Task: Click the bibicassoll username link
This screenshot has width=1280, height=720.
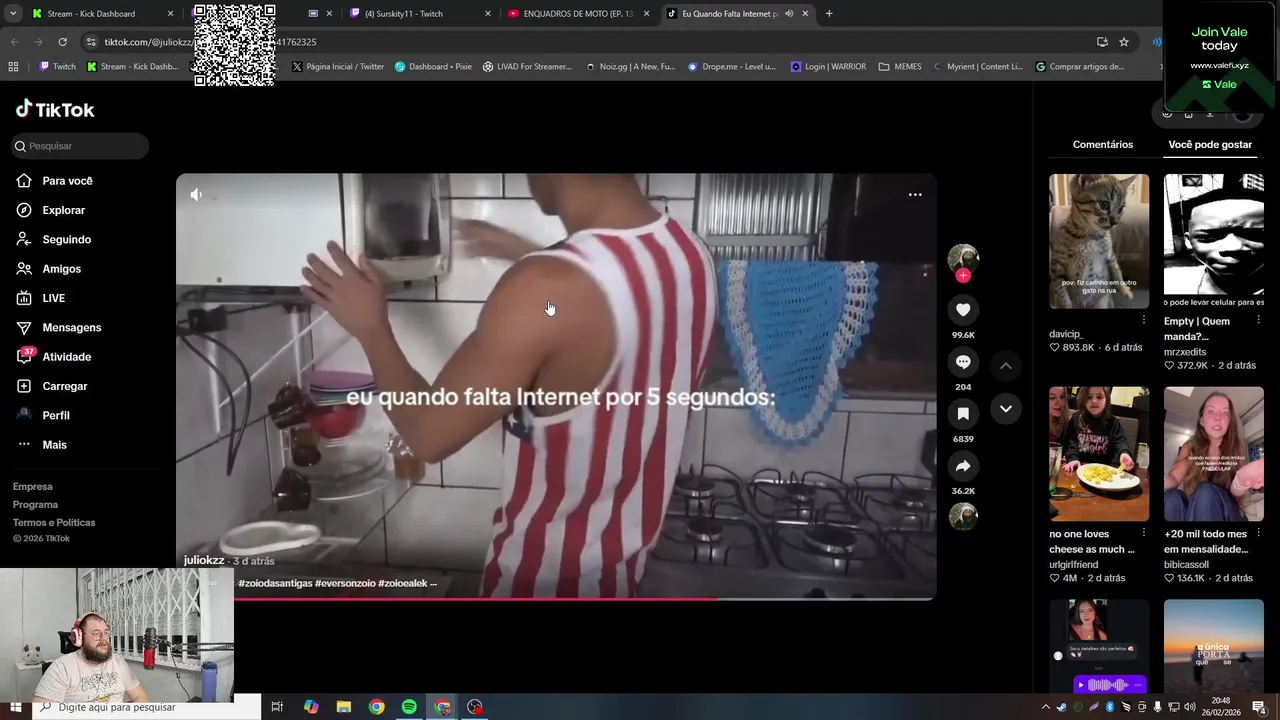Action: pyautogui.click(x=1186, y=565)
